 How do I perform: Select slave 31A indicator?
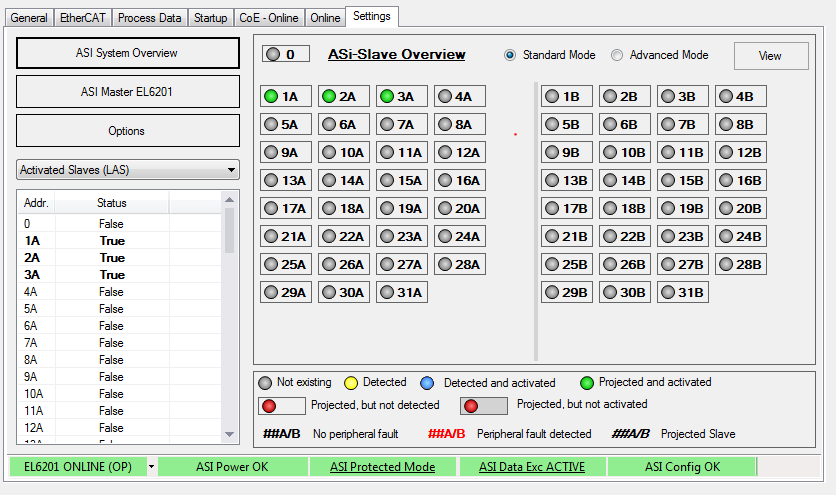coord(400,293)
